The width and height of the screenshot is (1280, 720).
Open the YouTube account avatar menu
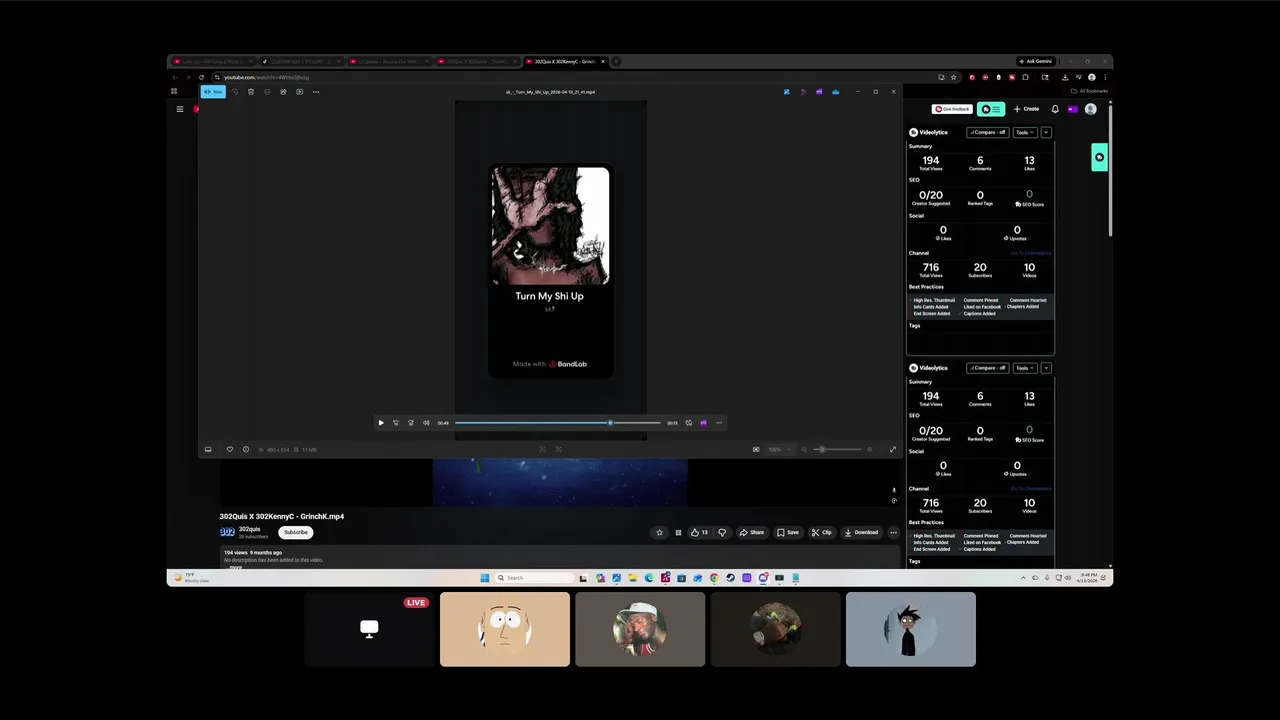(1091, 109)
